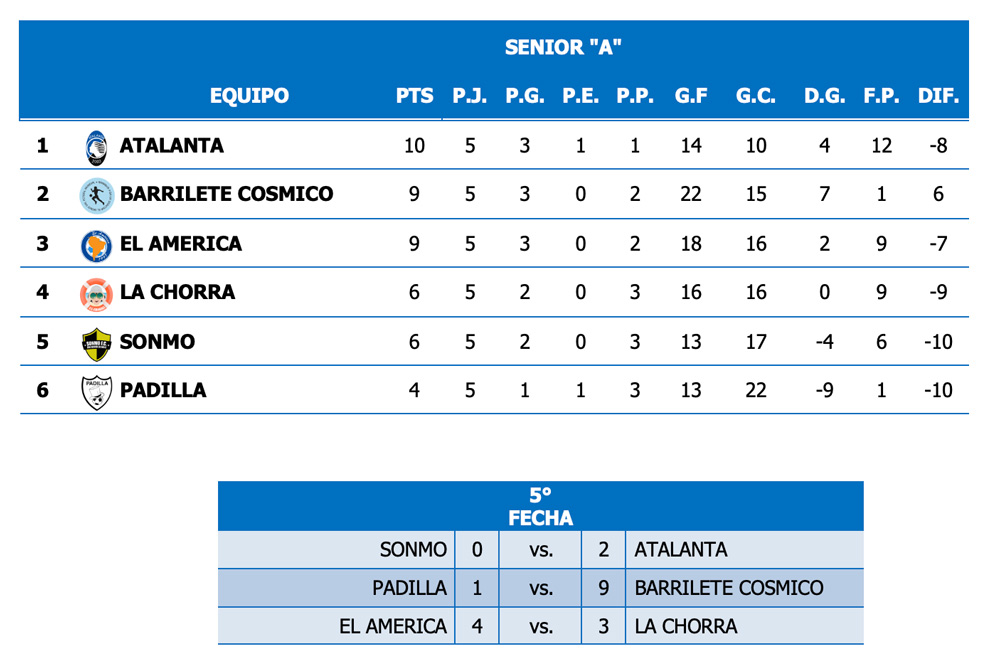
Task: Click the Padilla team shield icon
Action: (x=96, y=392)
